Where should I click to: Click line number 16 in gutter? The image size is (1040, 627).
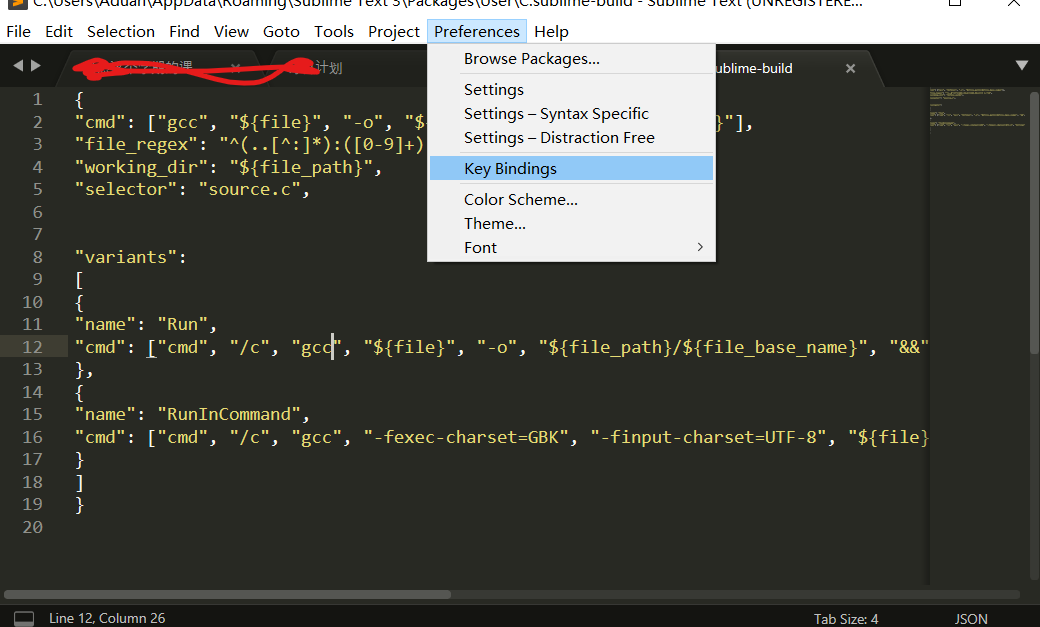(x=32, y=437)
